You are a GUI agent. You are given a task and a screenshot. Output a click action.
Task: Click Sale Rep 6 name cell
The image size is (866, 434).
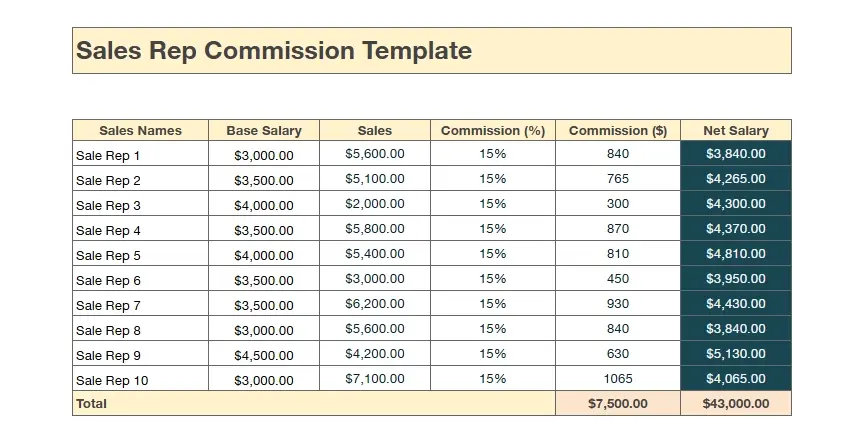[140, 280]
